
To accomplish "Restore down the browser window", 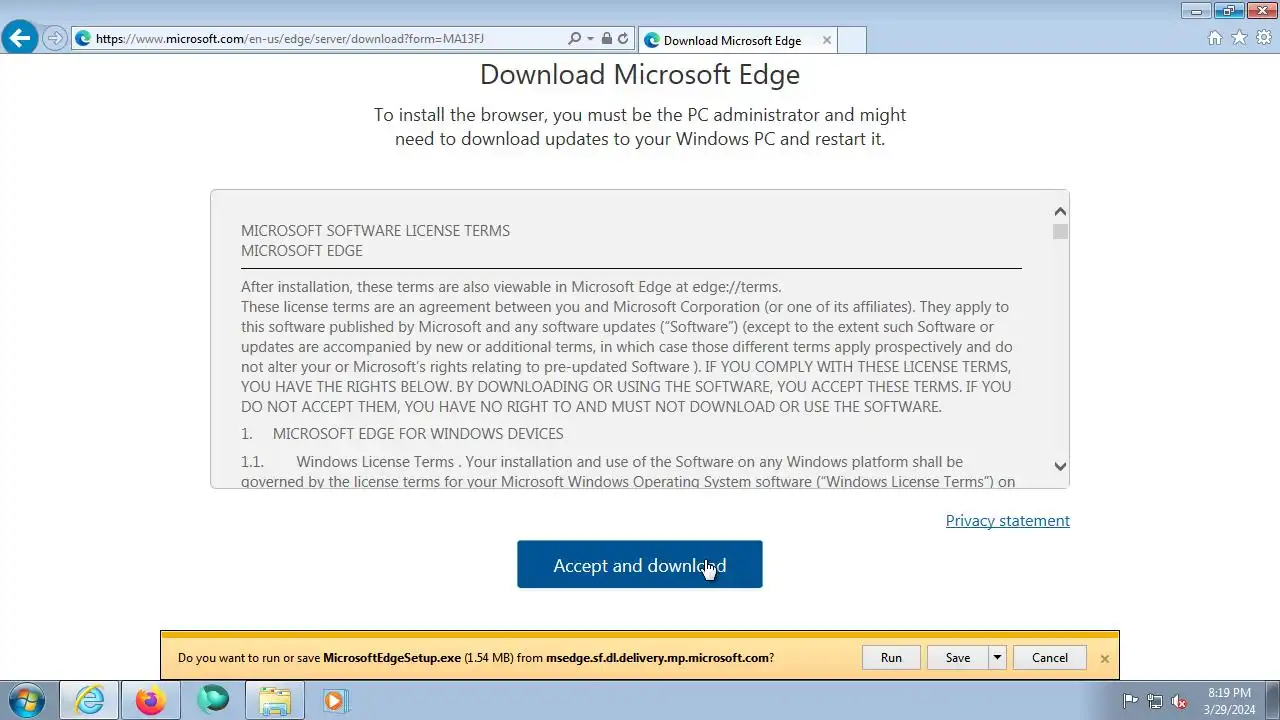I will pyautogui.click(x=1229, y=11).
